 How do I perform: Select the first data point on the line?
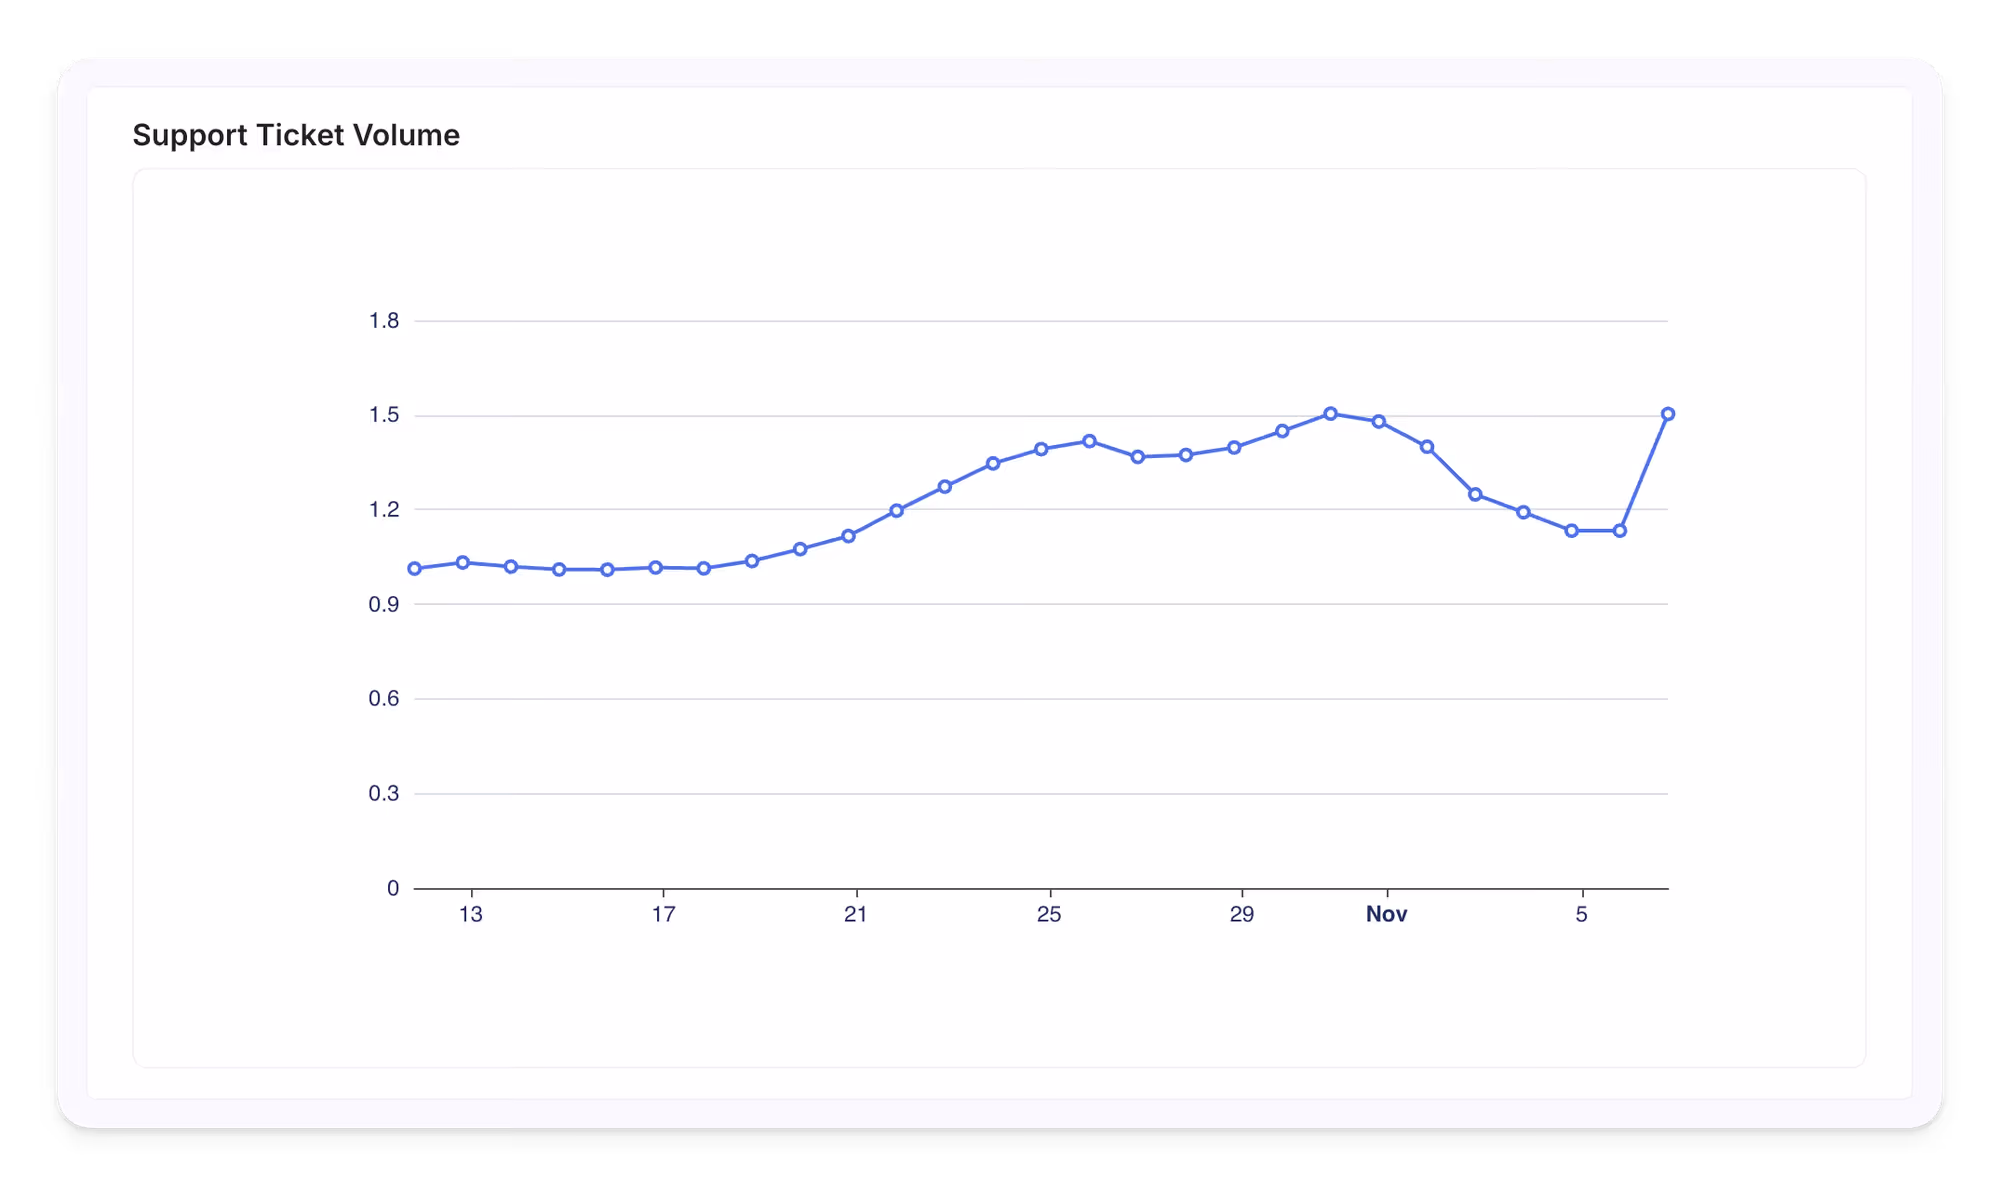coord(413,568)
